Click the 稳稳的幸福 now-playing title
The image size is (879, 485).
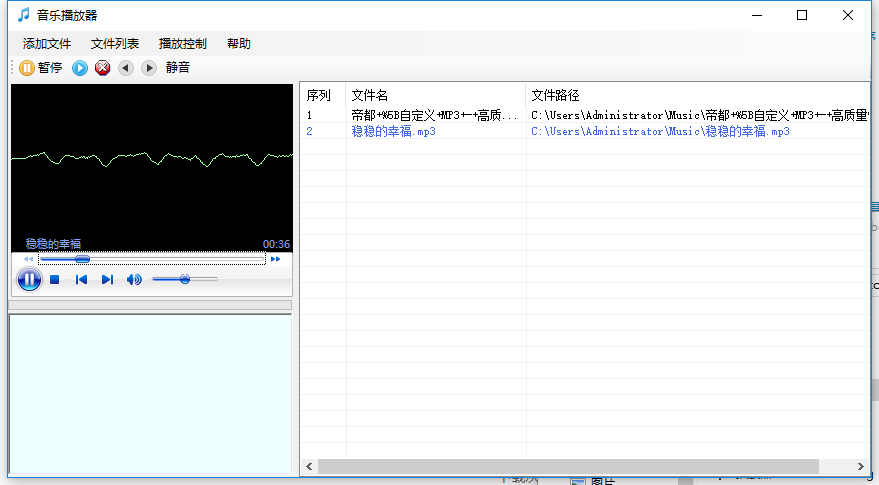(x=53, y=244)
